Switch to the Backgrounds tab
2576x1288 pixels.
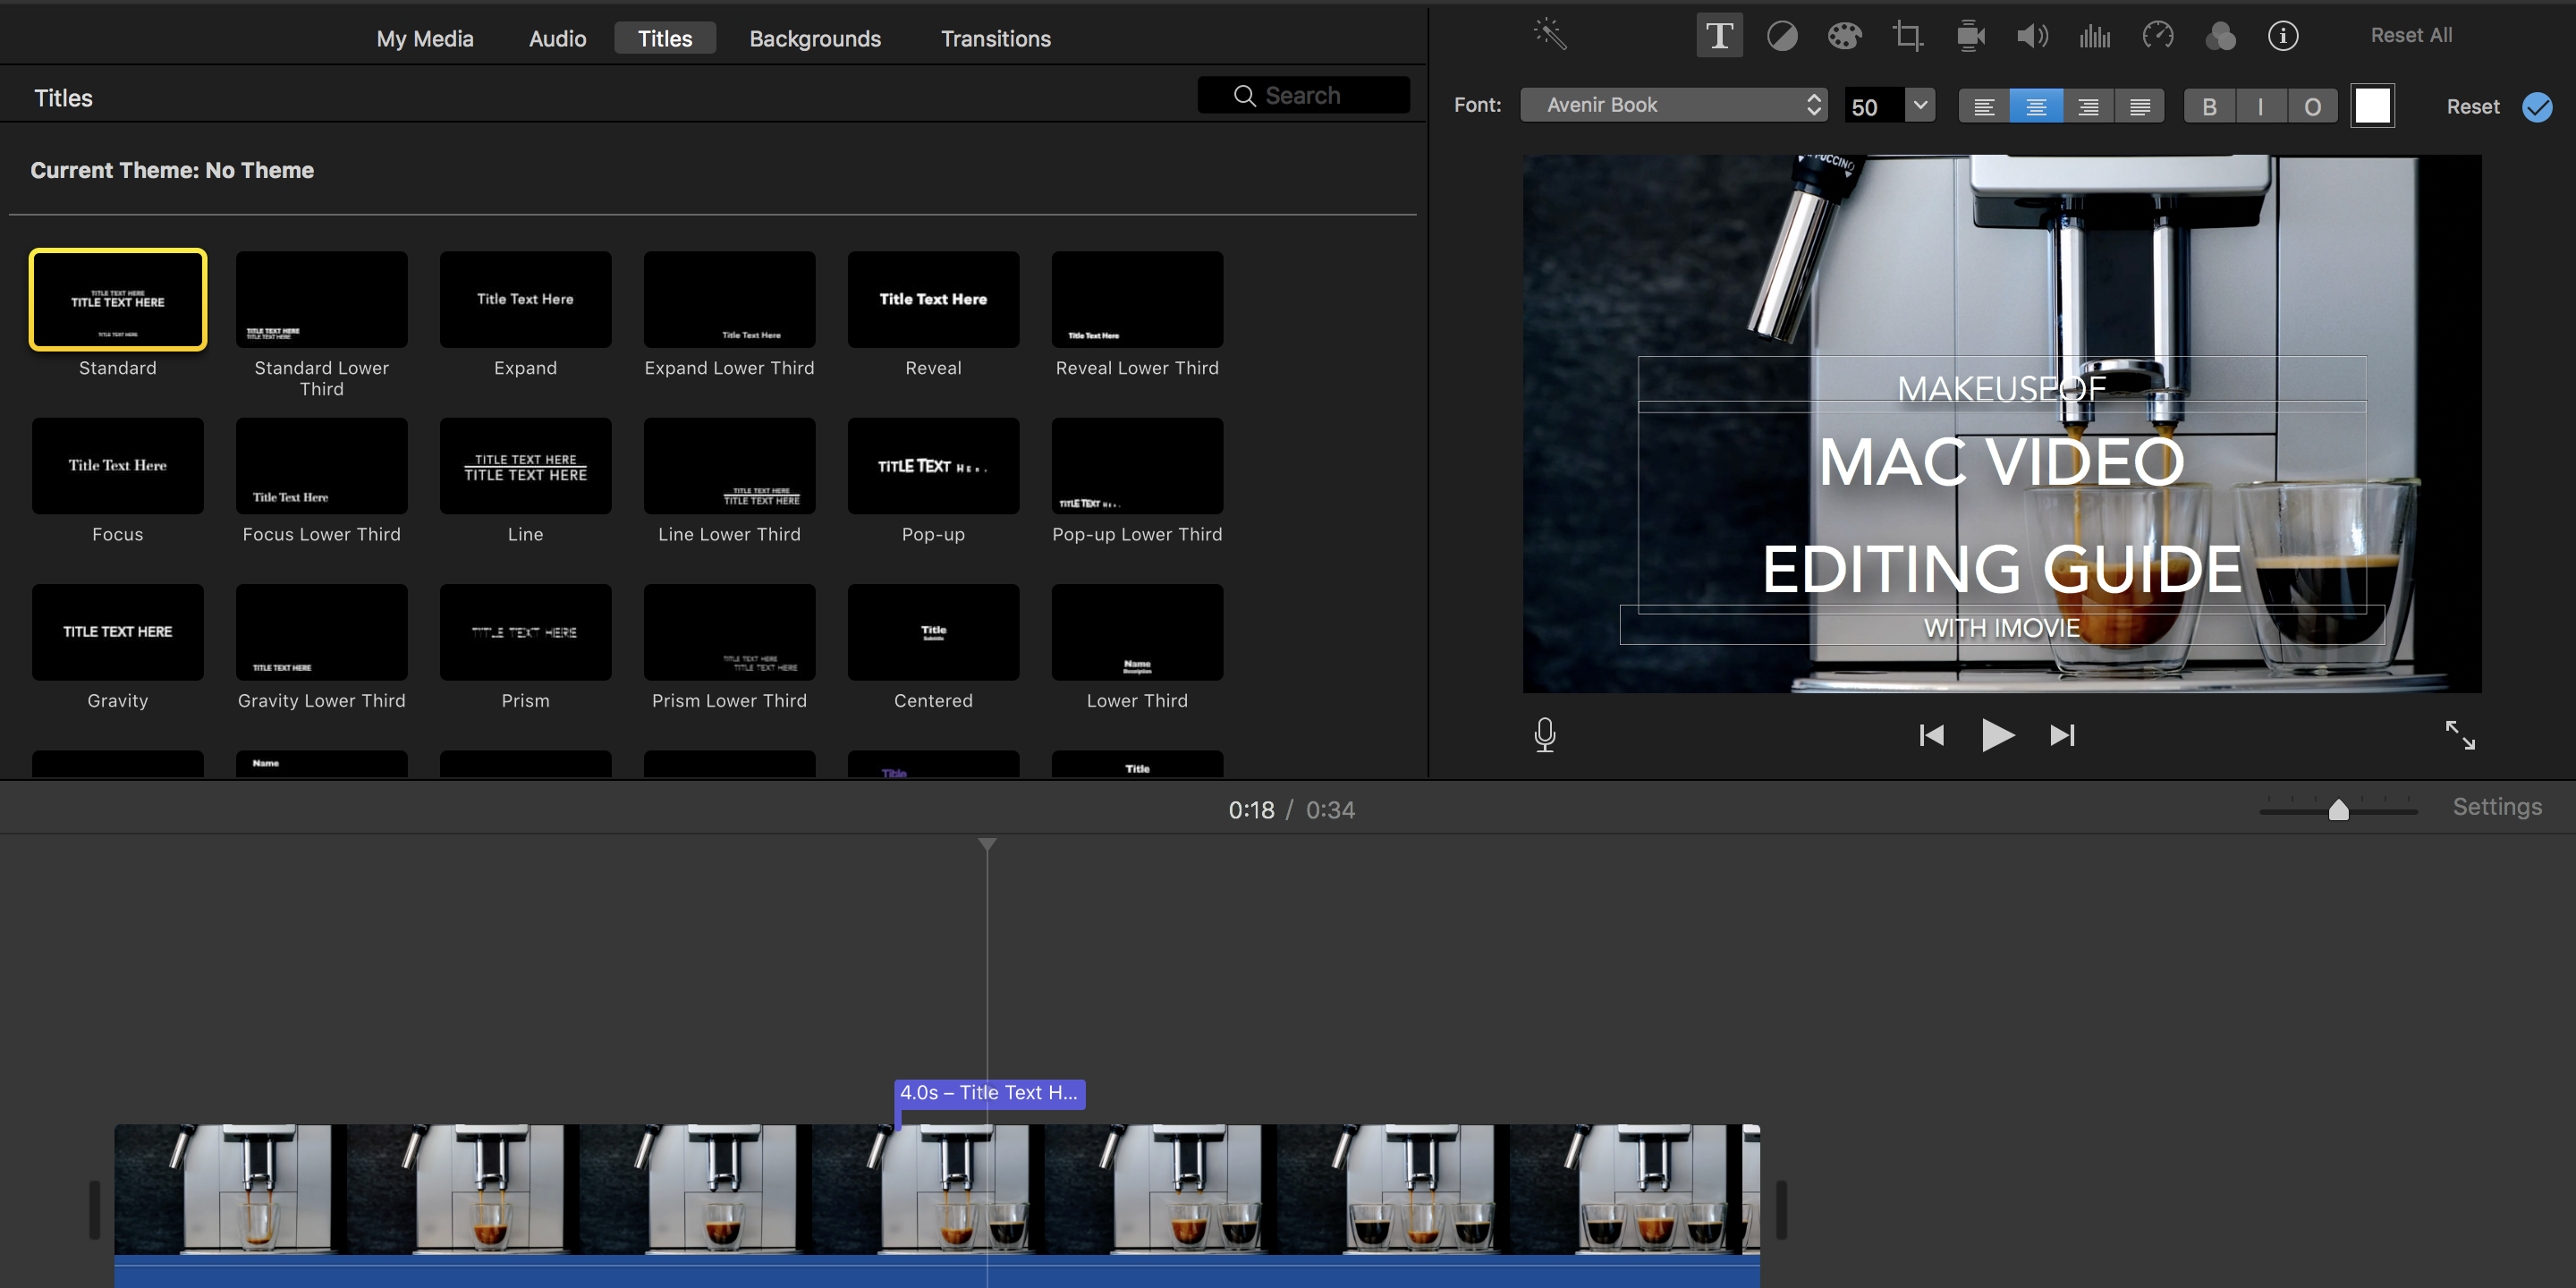point(815,38)
